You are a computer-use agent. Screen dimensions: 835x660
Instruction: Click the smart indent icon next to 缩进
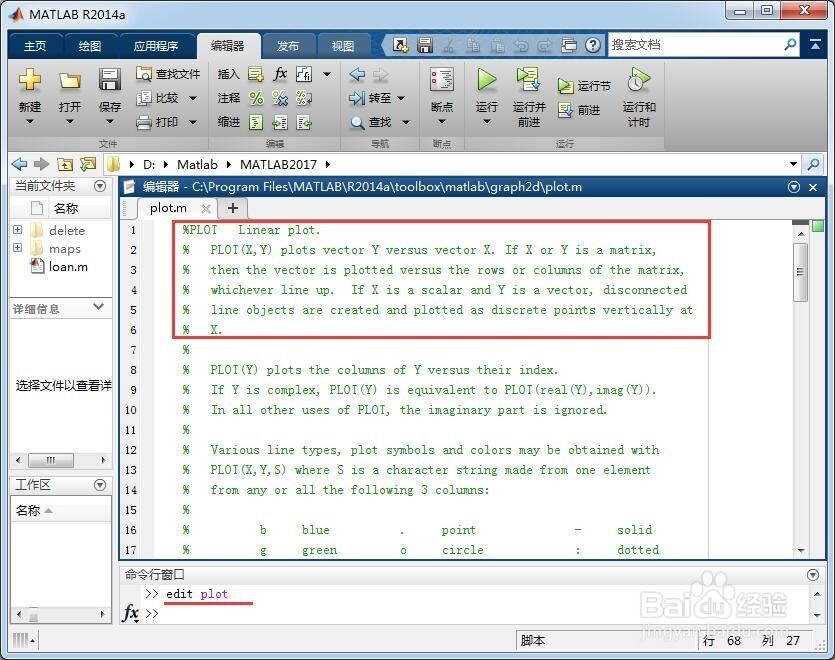click(x=256, y=123)
